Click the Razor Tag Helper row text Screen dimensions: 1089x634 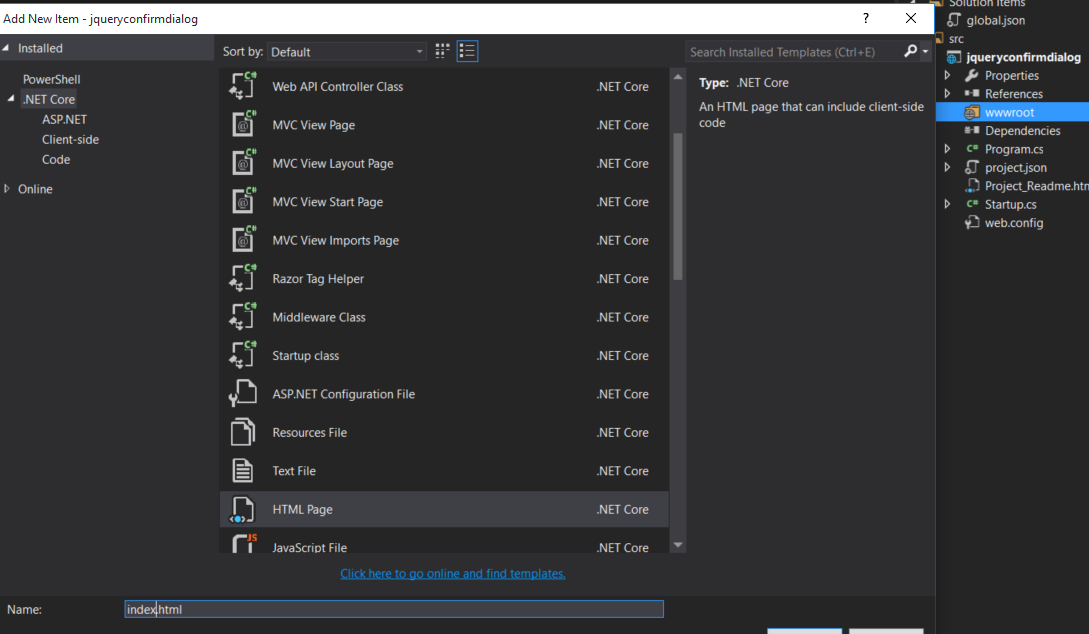click(x=318, y=278)
